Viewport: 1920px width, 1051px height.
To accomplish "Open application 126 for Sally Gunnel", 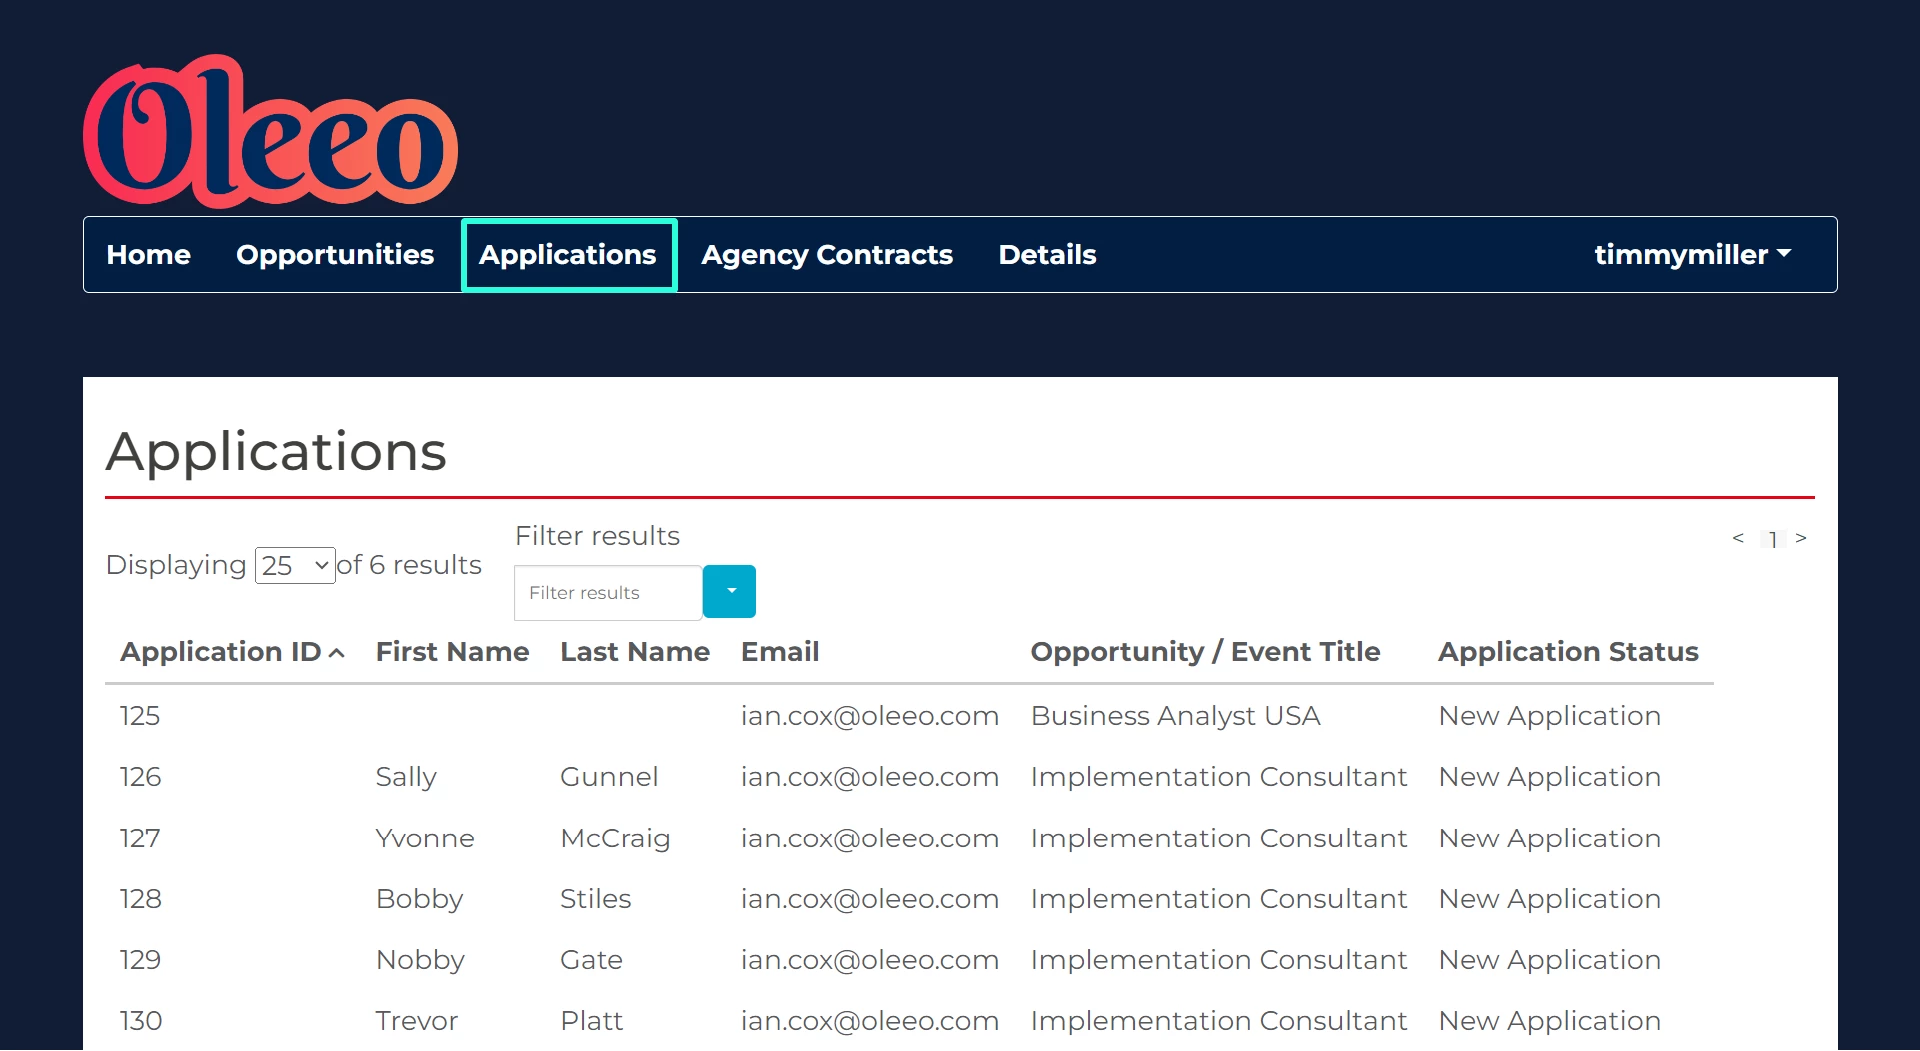I will 140,777.
